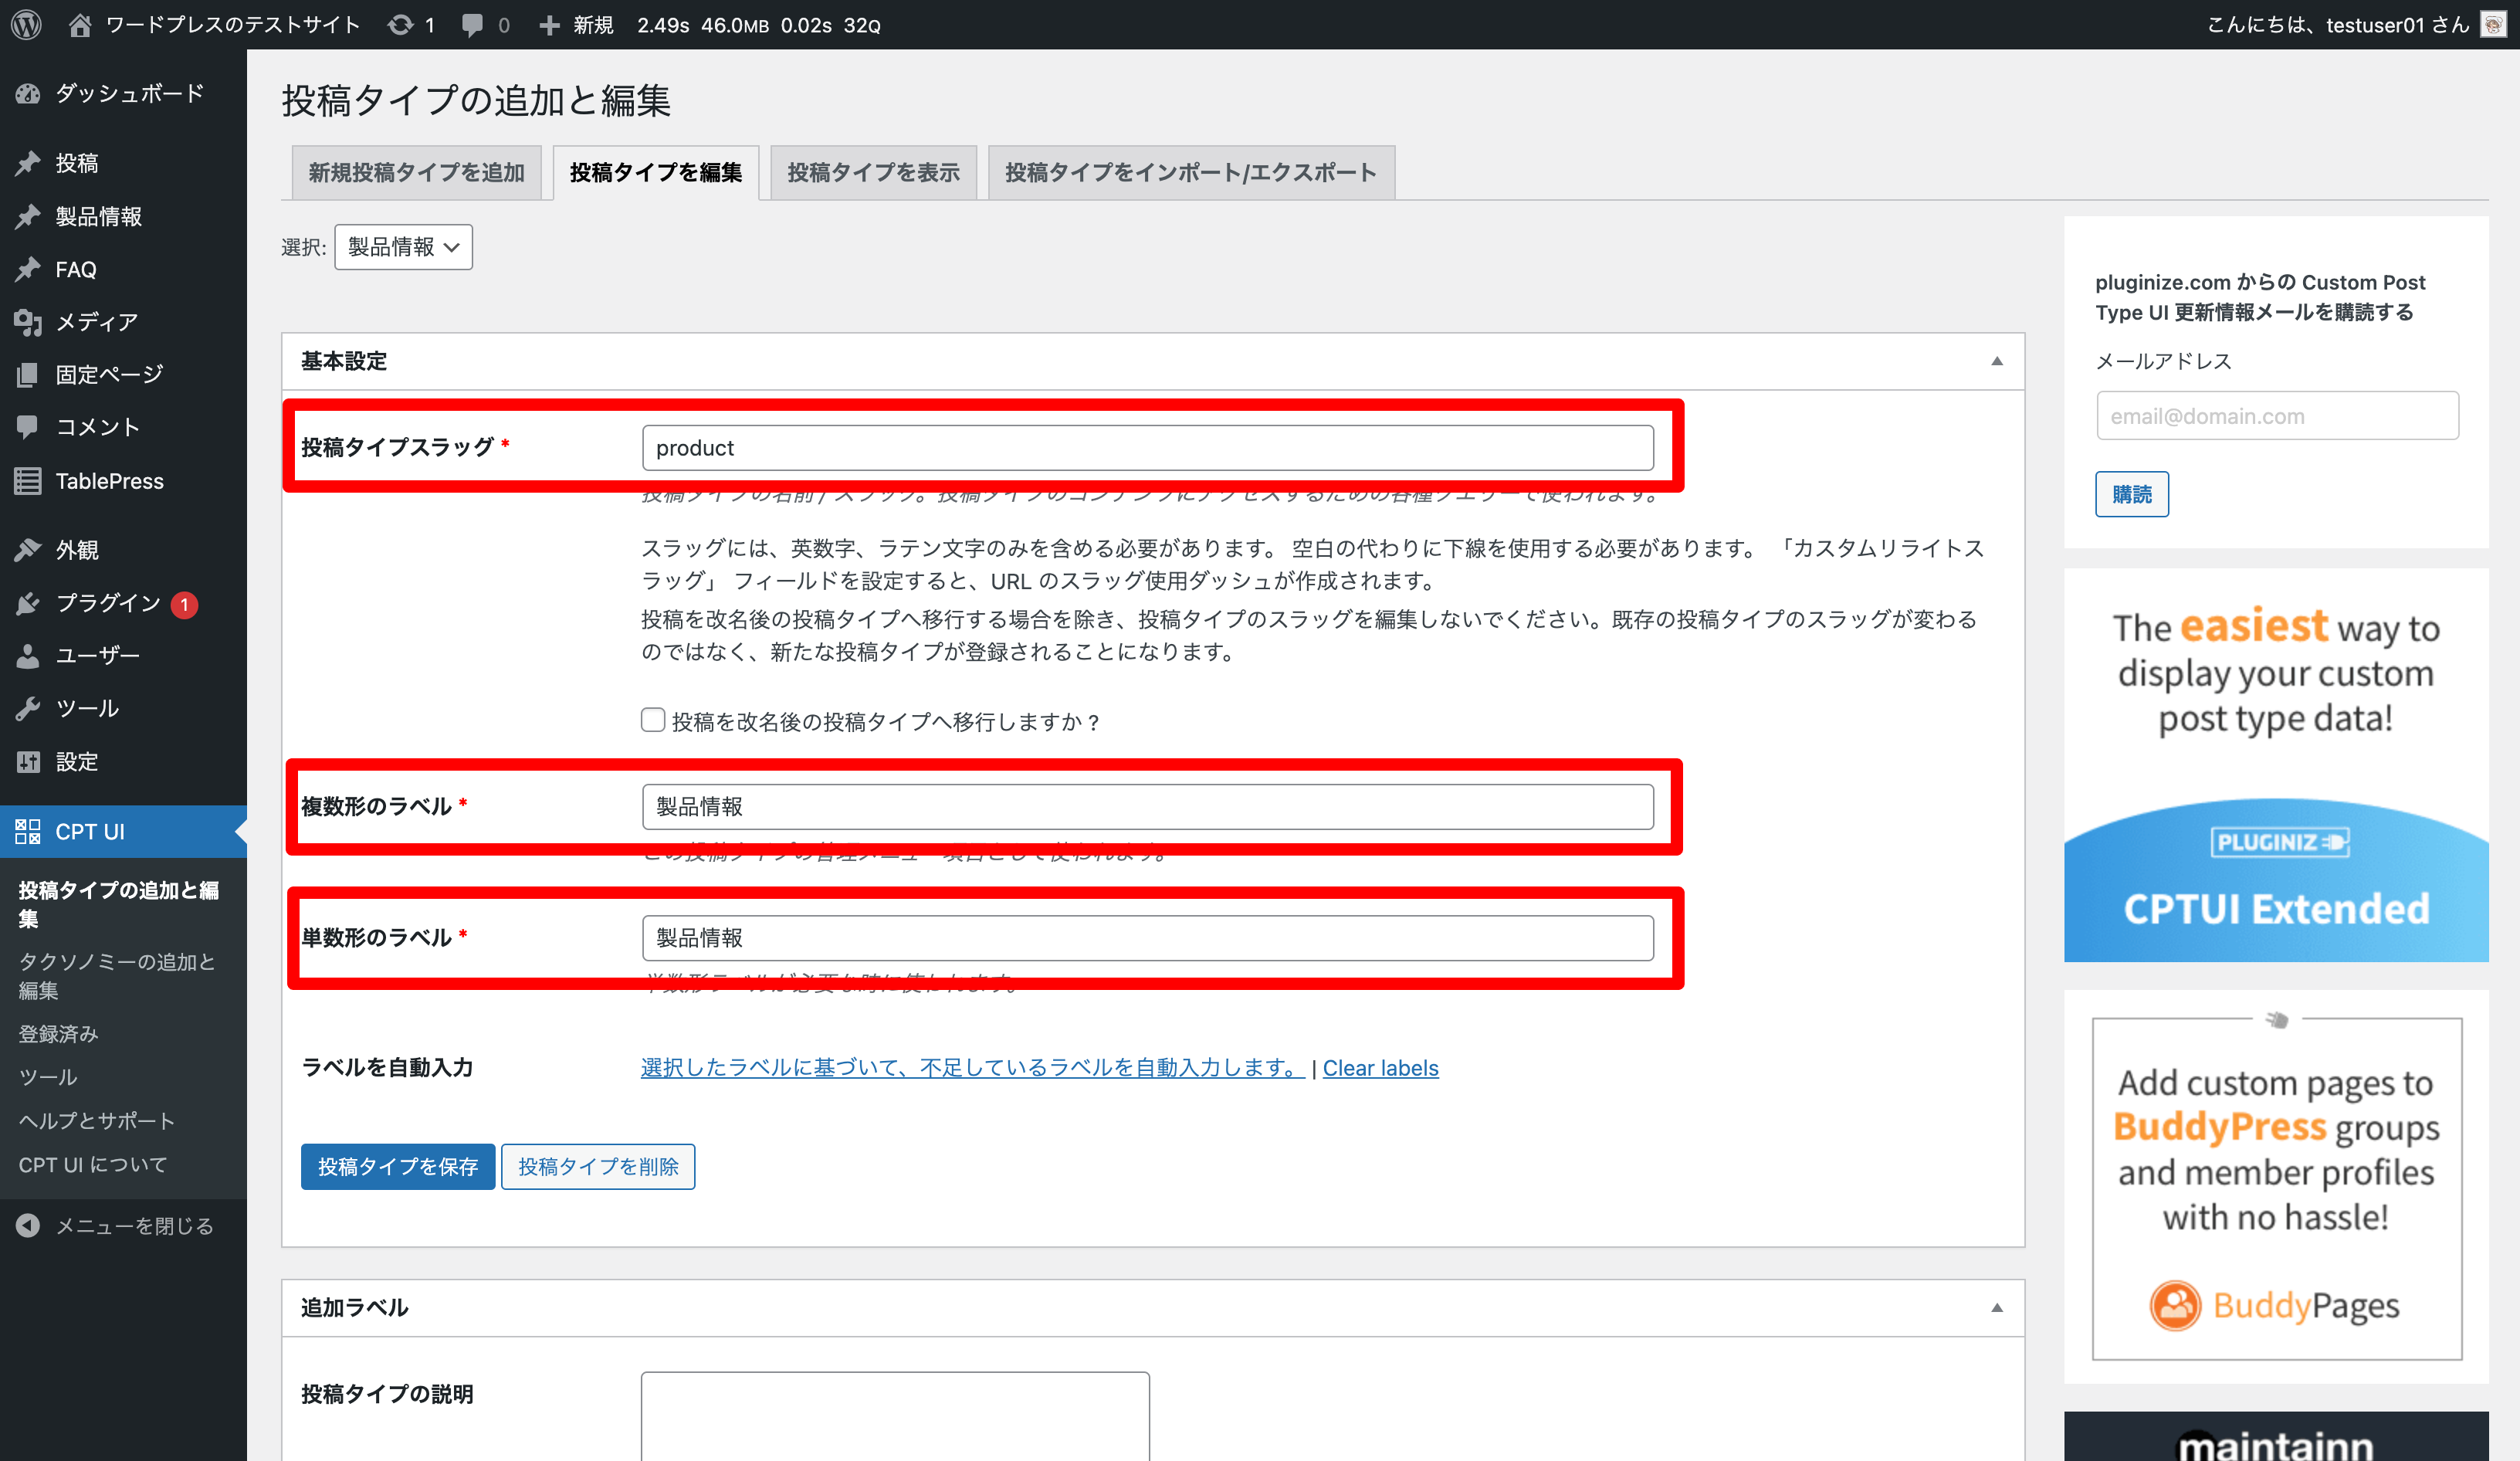Click the Clear labels link
2520x1461 pixels.
pos(1380,1068)
